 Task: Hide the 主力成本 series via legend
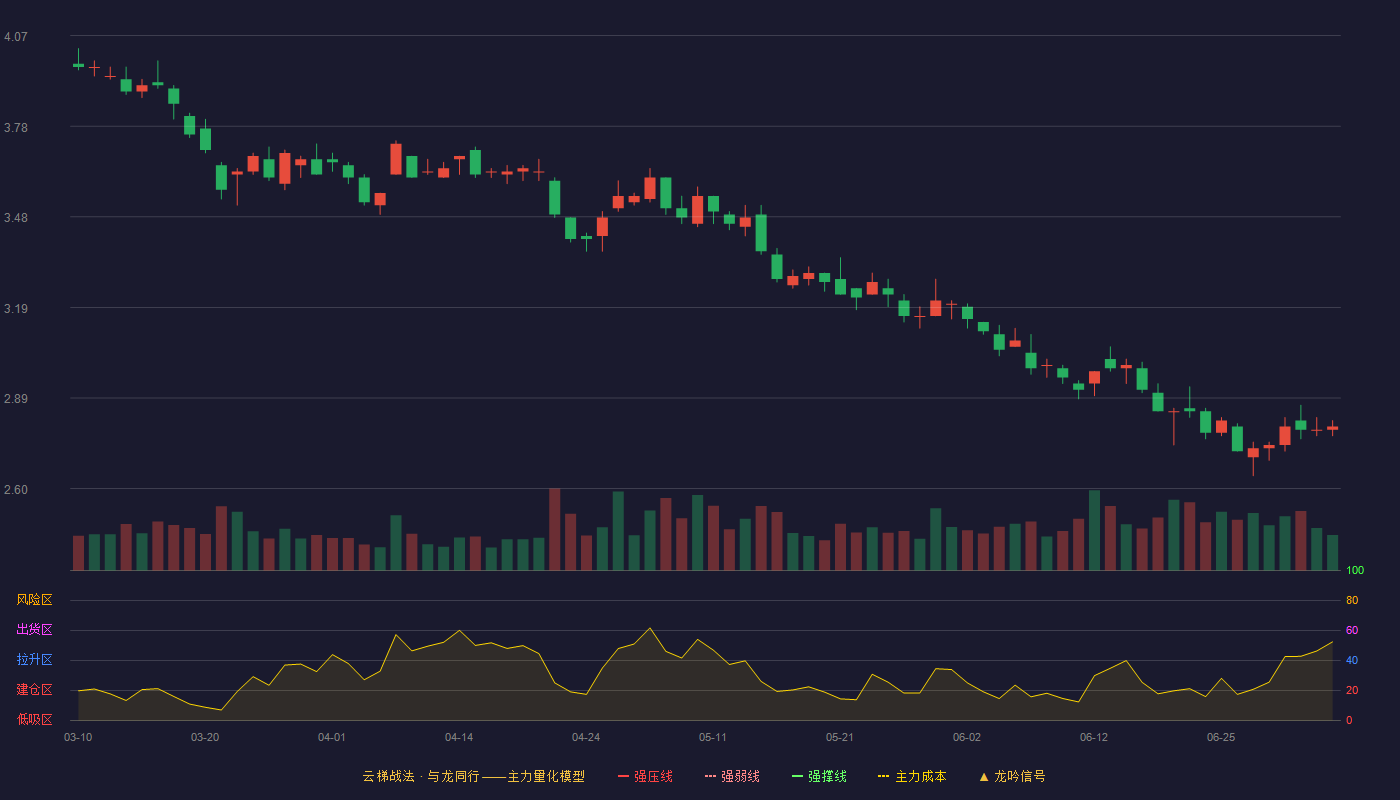pos(912,776)
